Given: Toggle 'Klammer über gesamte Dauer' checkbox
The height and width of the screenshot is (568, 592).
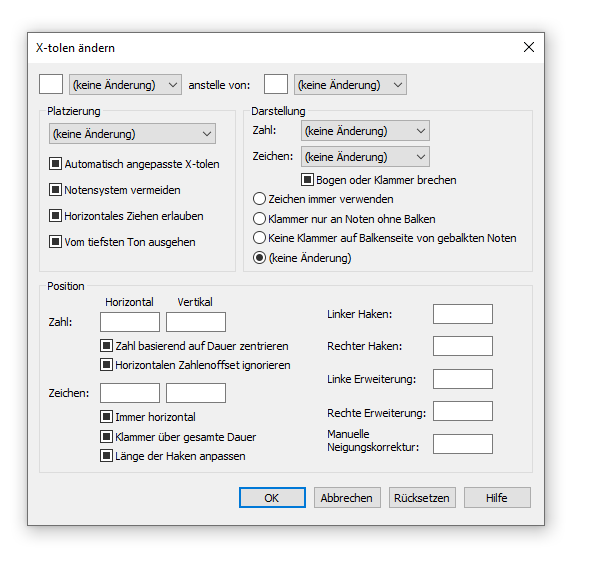Looking at the screenshot, I should 106,437.
